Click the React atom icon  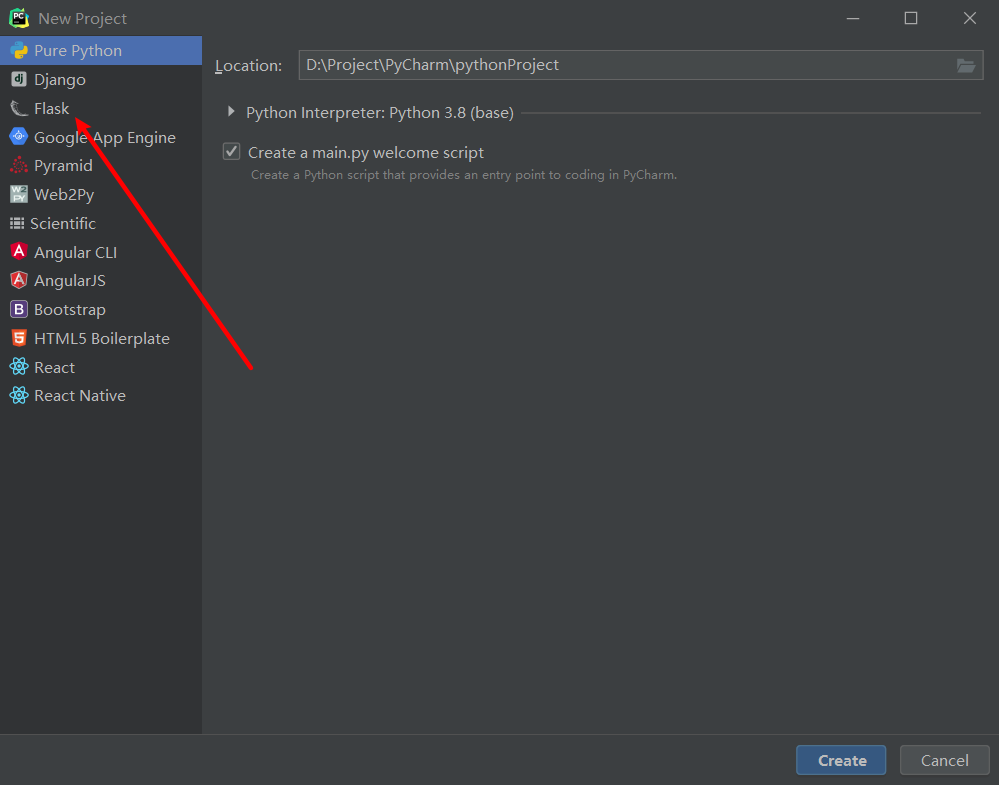coord(19,367)
